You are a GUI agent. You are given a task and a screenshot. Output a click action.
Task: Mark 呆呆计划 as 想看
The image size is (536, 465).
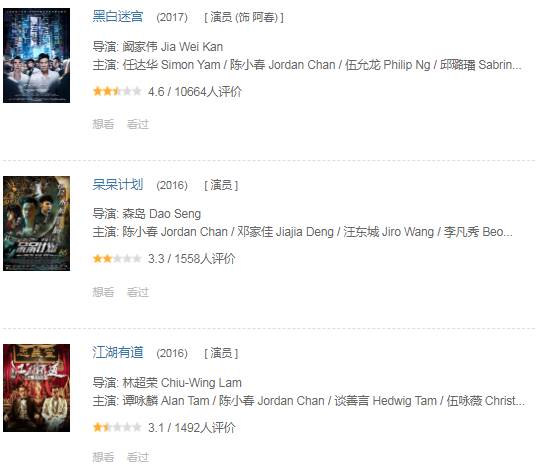(103, 292)
